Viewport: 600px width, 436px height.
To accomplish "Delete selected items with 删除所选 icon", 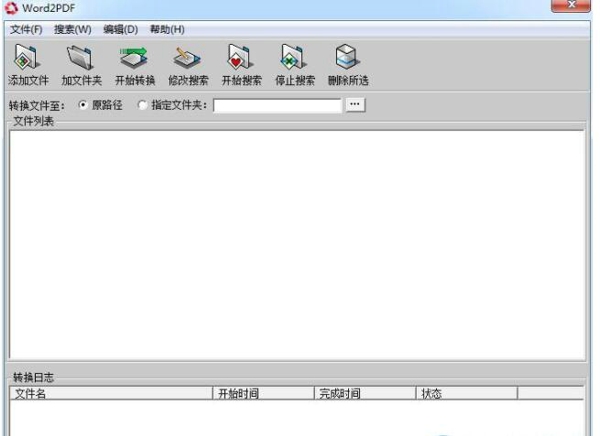I will 347,59.
